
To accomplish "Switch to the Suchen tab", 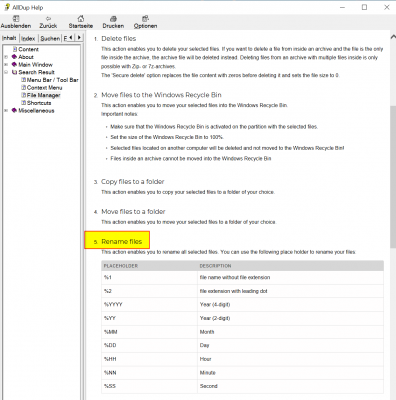I will coord(50,38).
